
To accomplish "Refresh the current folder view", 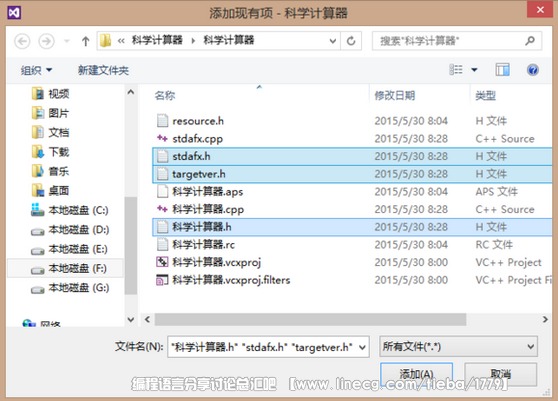I will pyautogui.click(x=351, y=41).
